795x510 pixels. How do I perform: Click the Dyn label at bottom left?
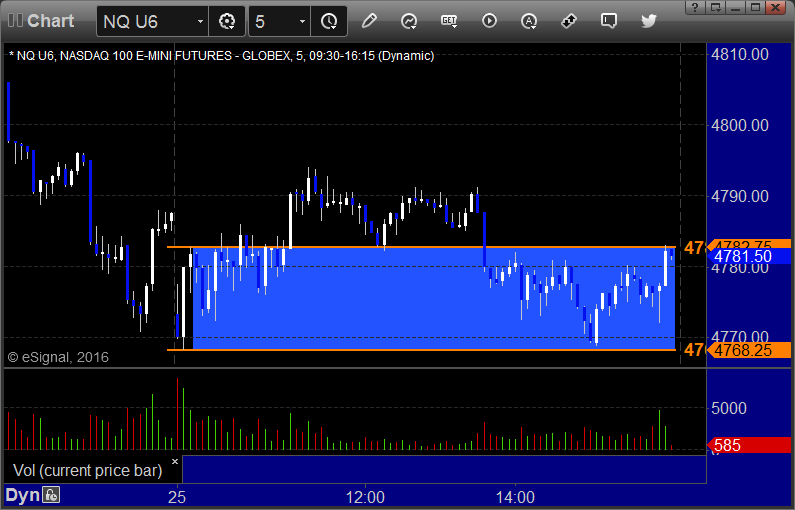(22, 495)
